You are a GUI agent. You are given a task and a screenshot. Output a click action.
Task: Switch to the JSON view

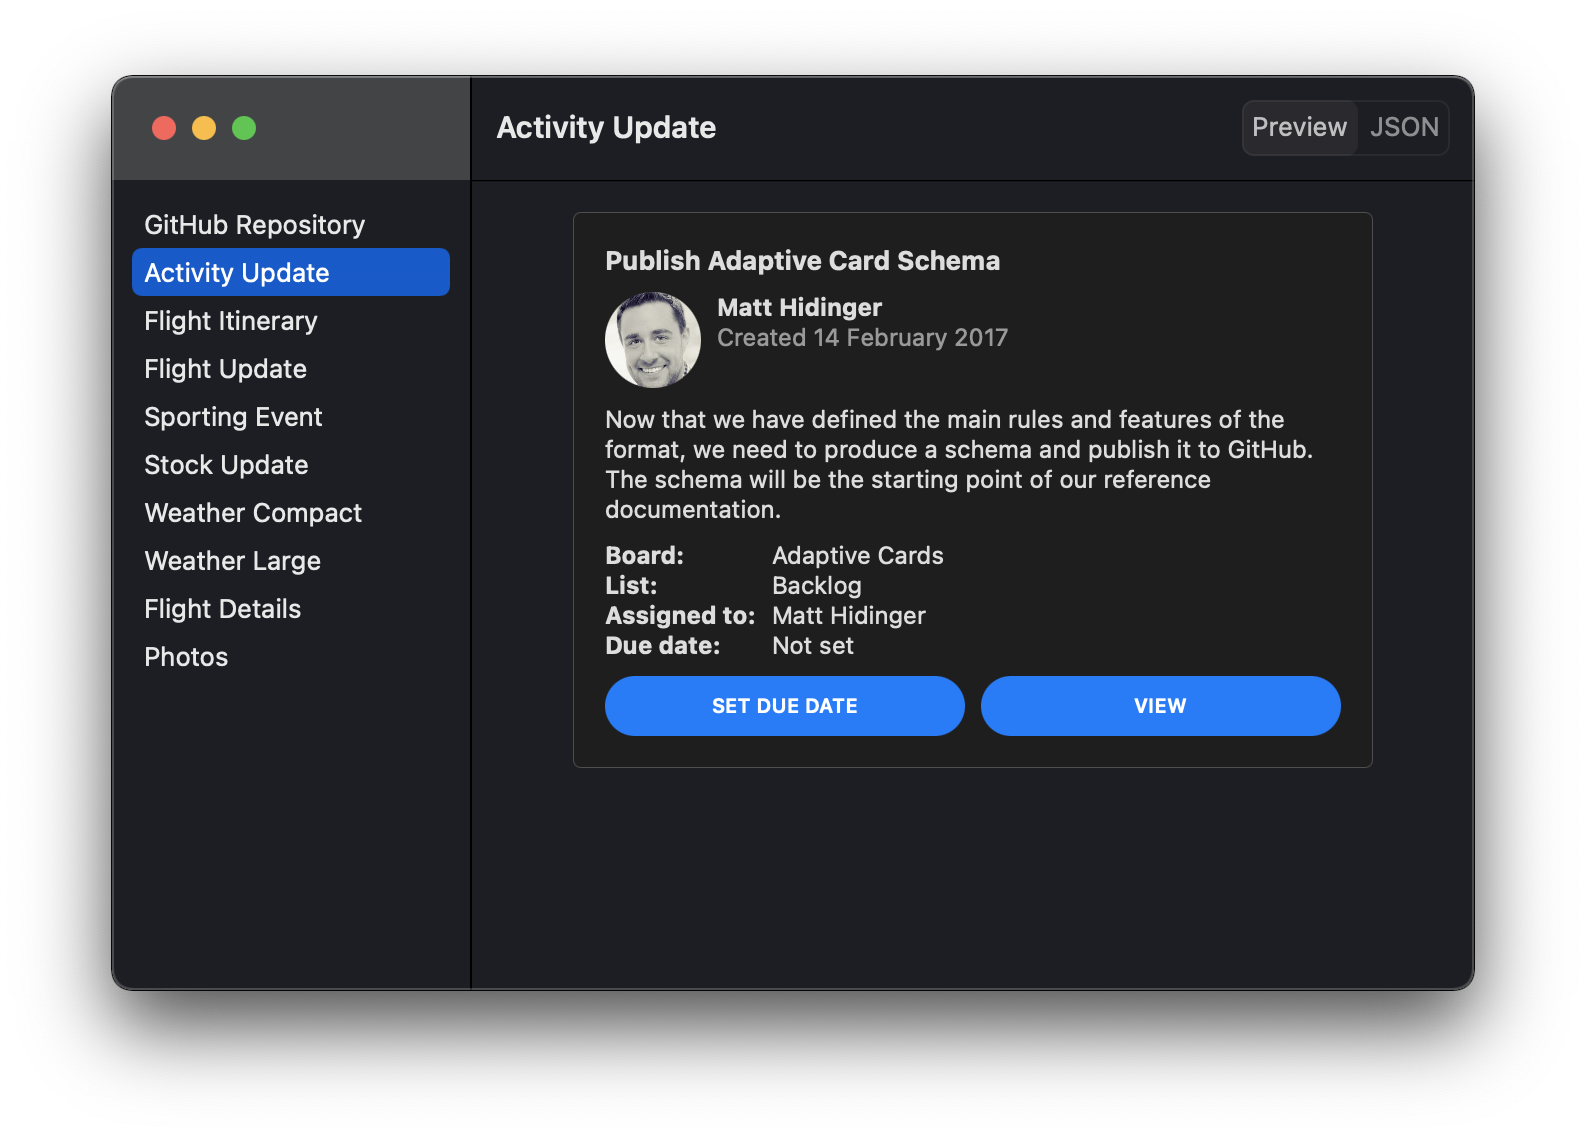pyautogui.click(x=1404, y=128)
